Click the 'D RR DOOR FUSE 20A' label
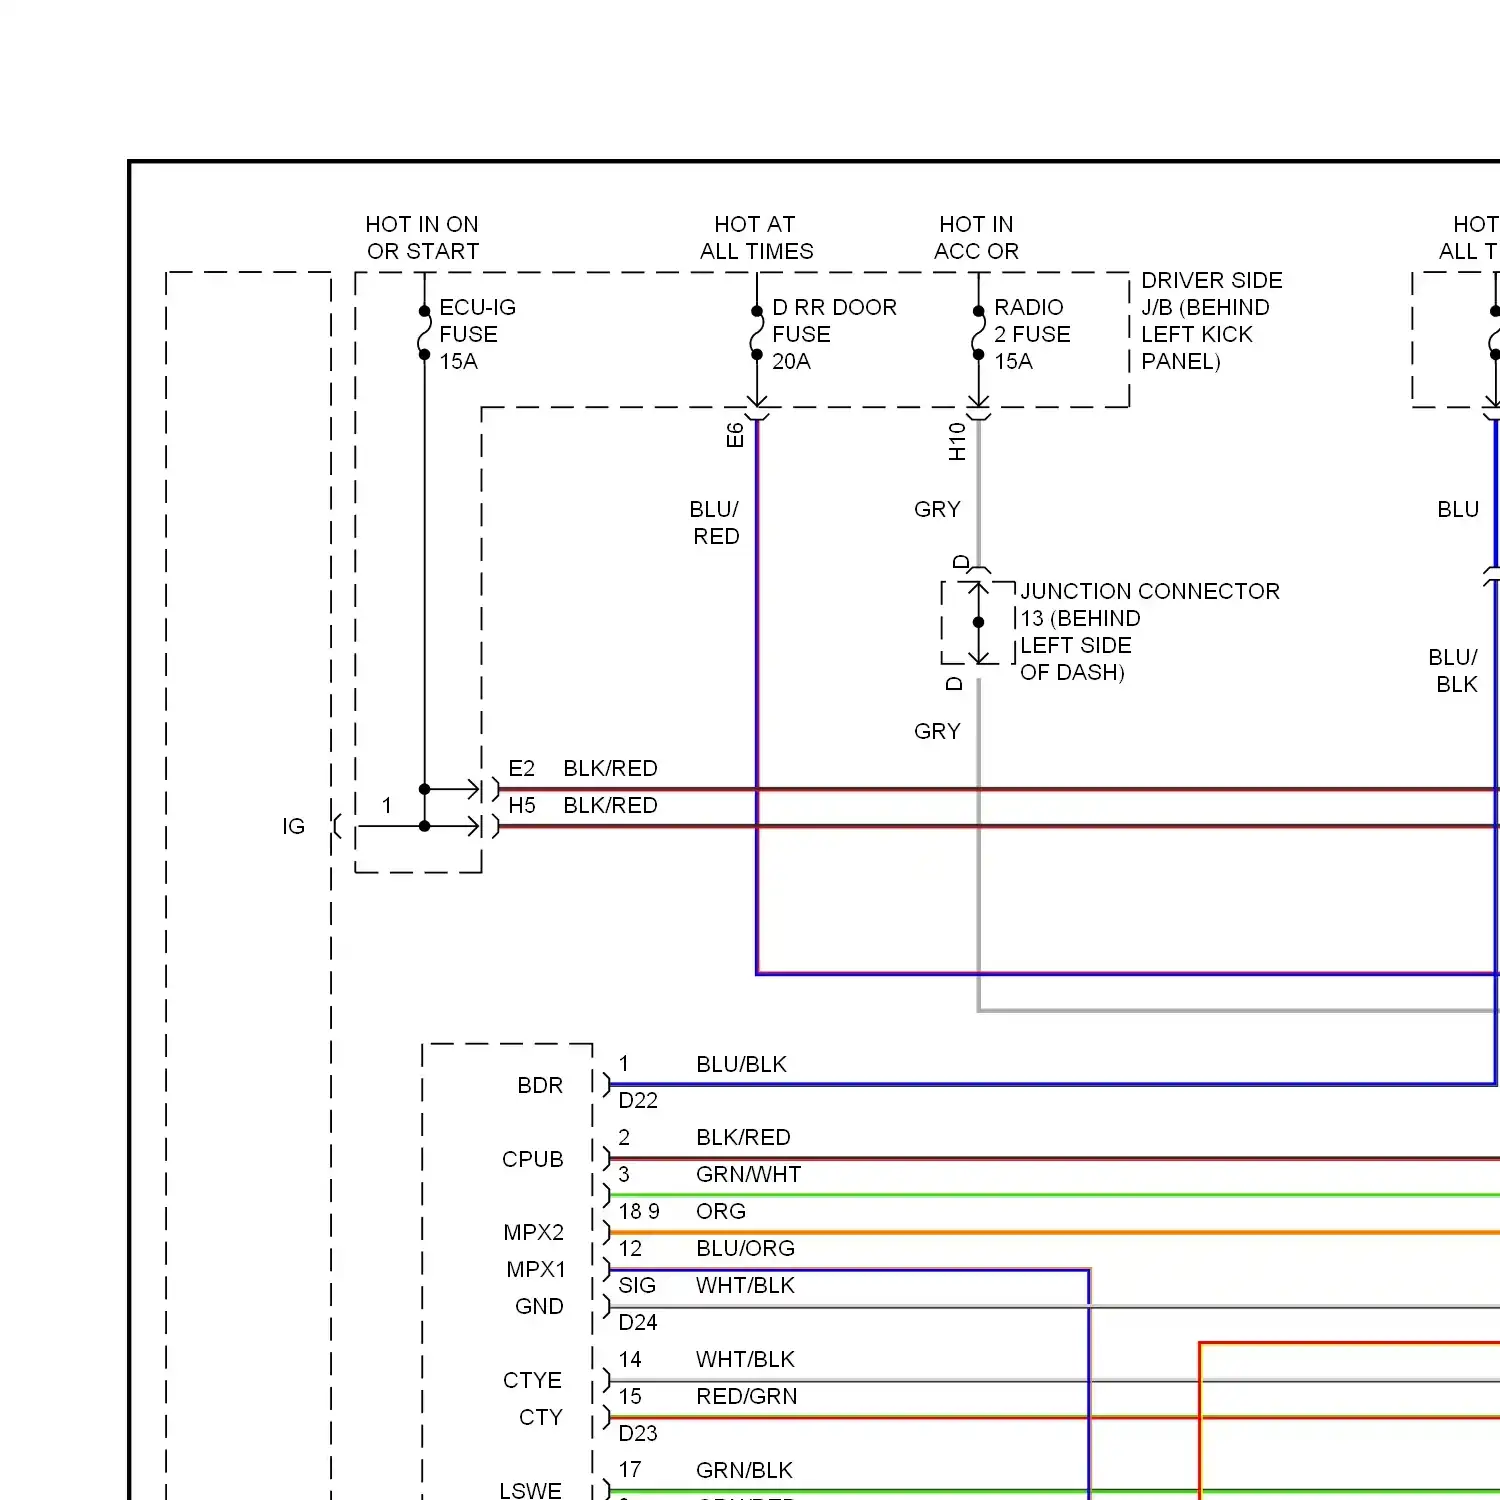The width and height of the screenshot is (1500, 1500). (x=834, y=334)
